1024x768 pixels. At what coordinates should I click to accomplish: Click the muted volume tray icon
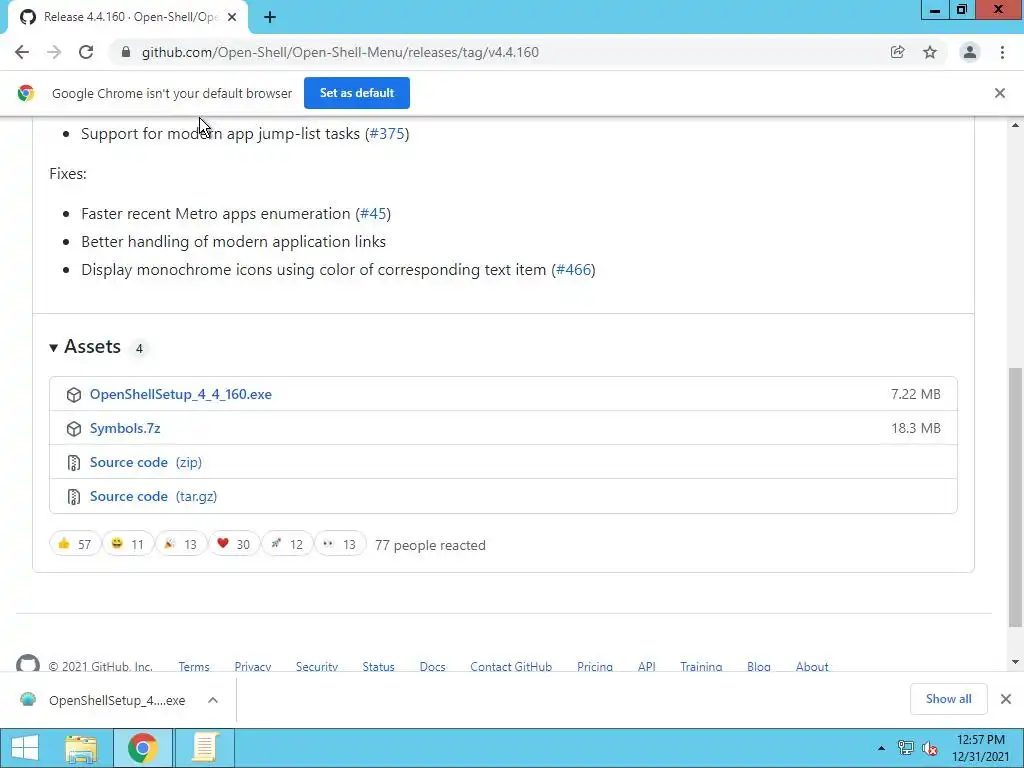tap(930, 748)
